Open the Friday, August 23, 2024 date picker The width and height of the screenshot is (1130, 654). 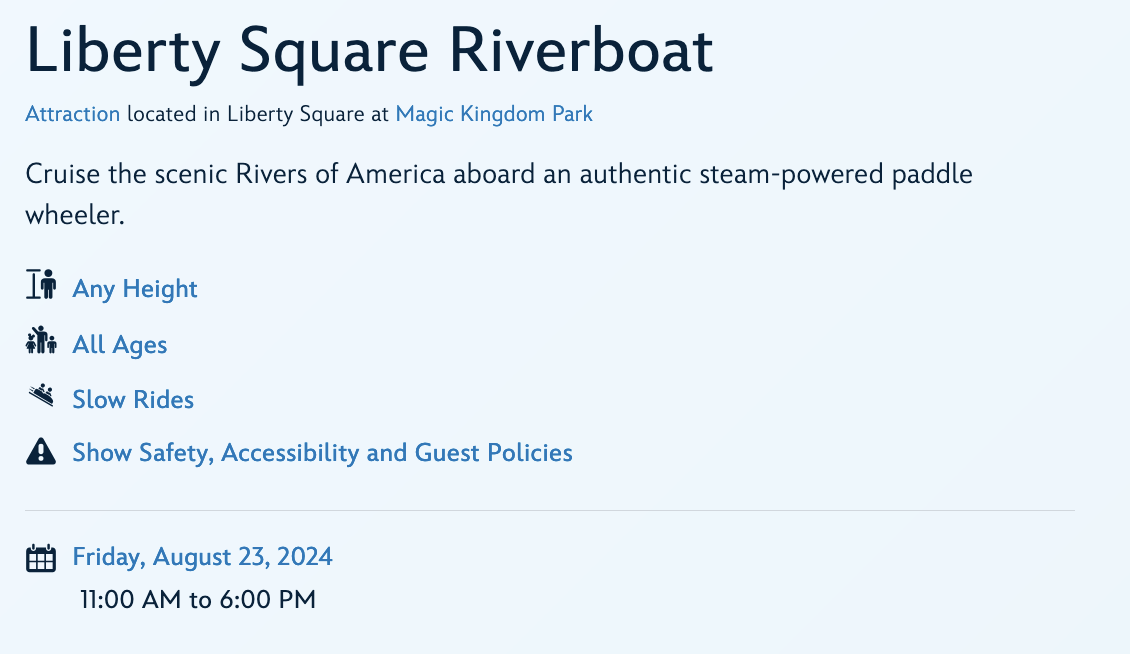202,557
